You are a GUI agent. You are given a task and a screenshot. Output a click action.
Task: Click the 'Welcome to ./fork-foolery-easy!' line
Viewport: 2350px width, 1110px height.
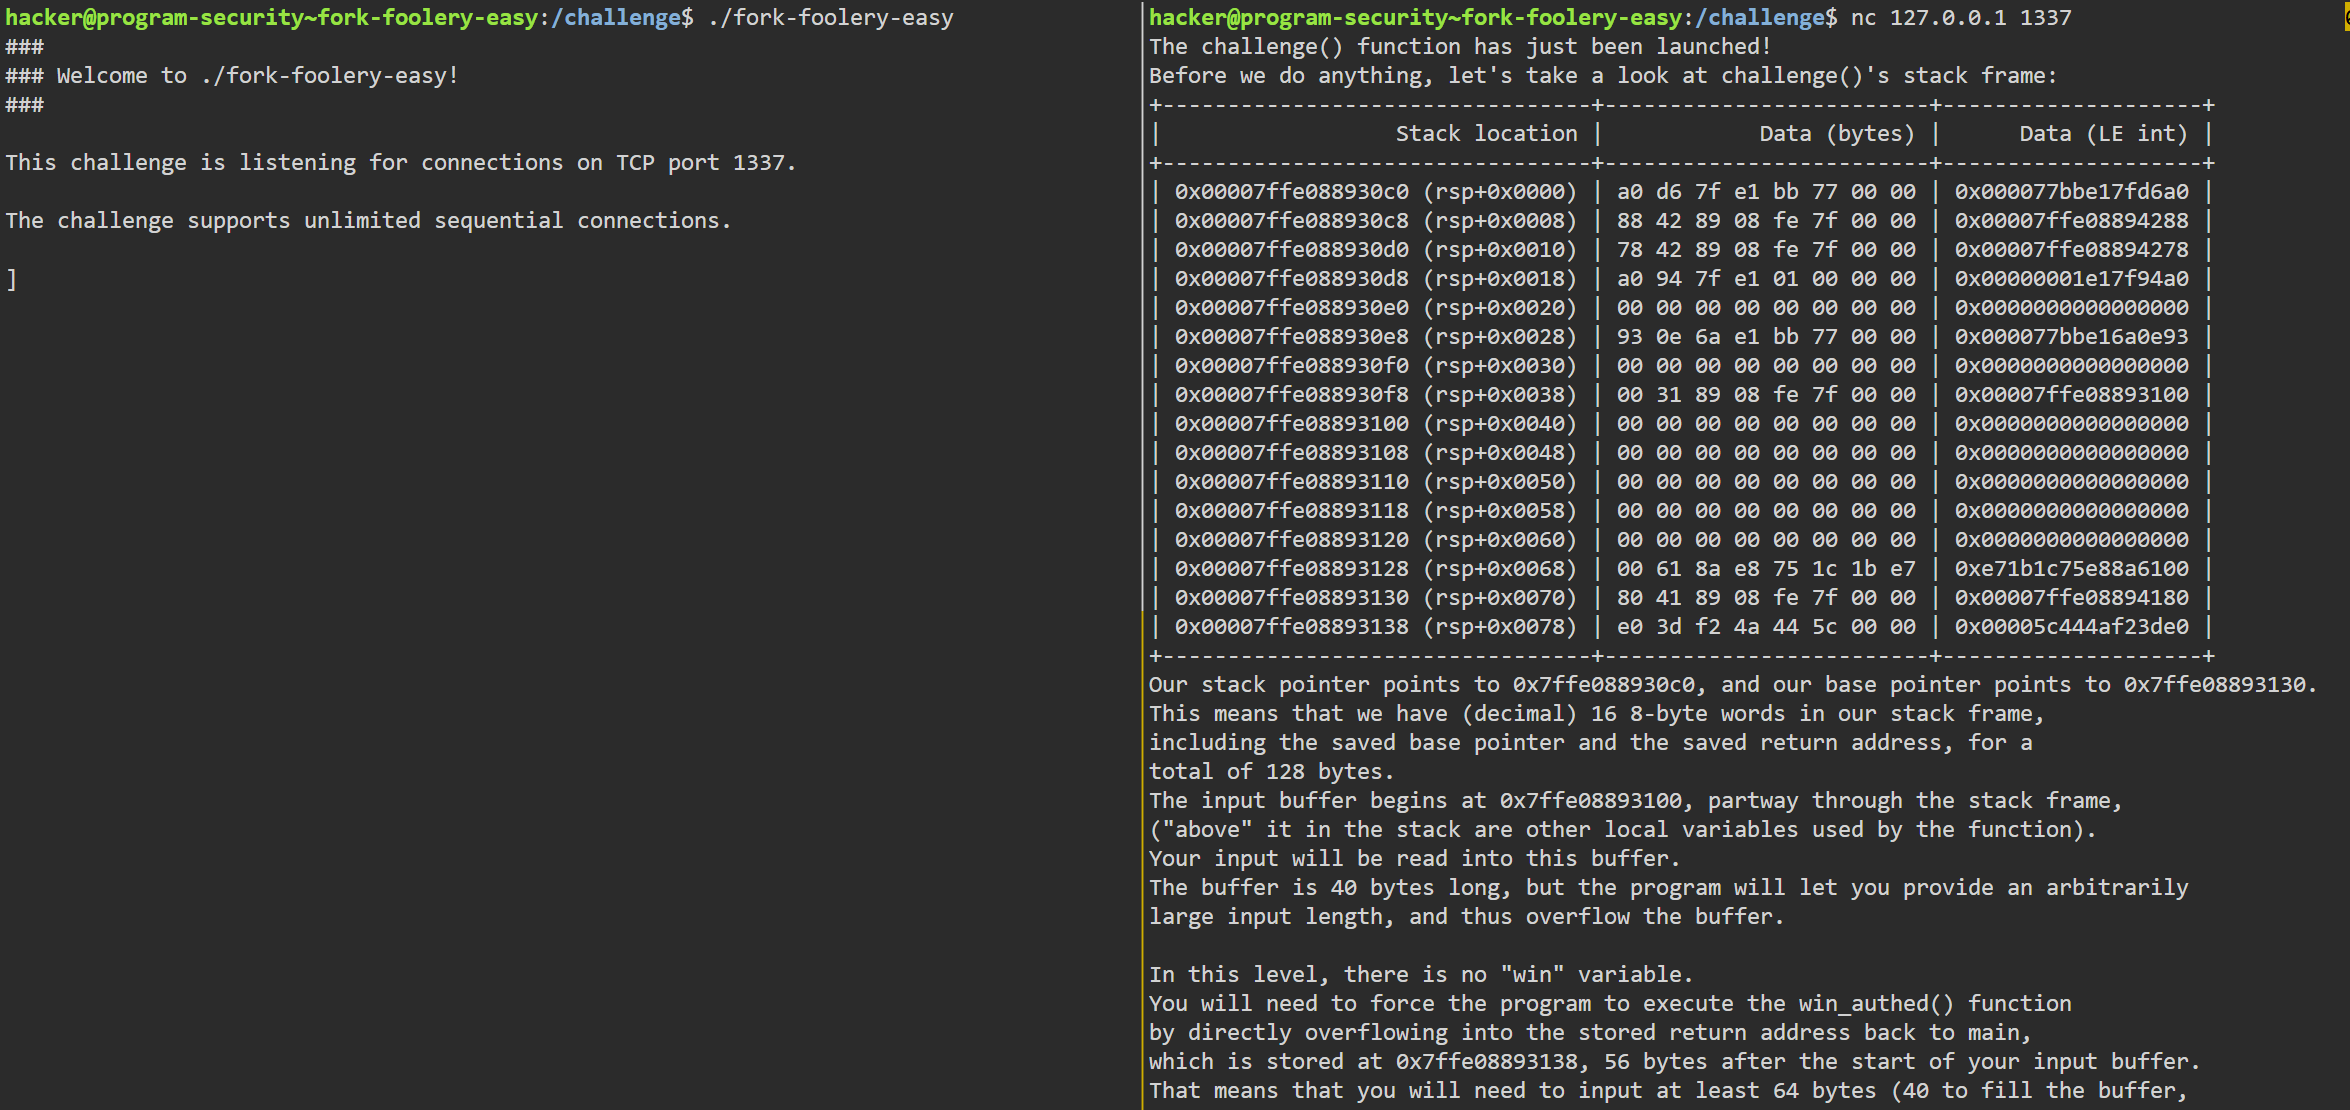point(232,76)
